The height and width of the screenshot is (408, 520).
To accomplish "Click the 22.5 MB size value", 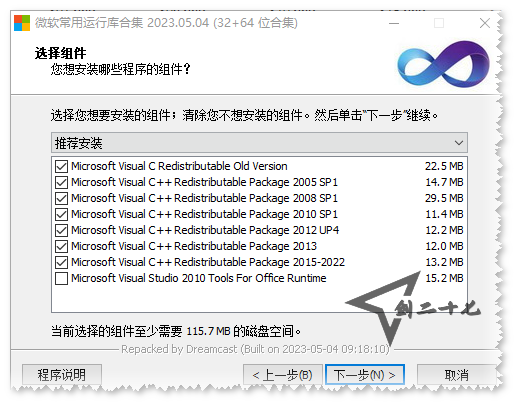I will click(x=444, y=166).
